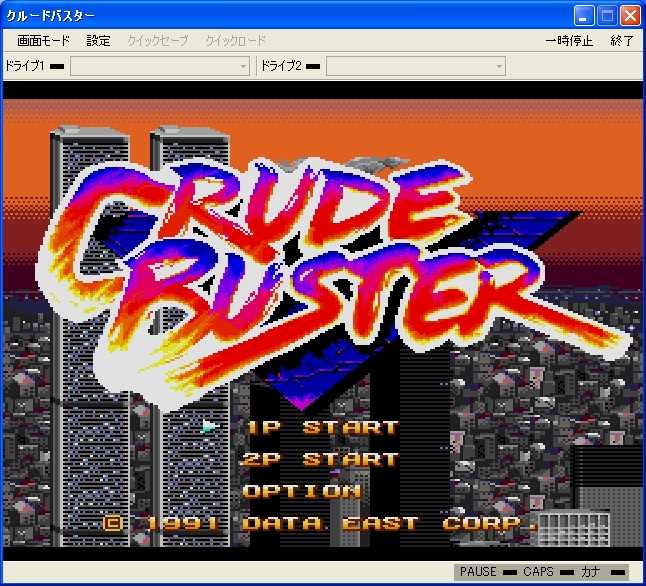Click the PAUSE status indicator
The image size is (646, 586).
pos(488,572)
